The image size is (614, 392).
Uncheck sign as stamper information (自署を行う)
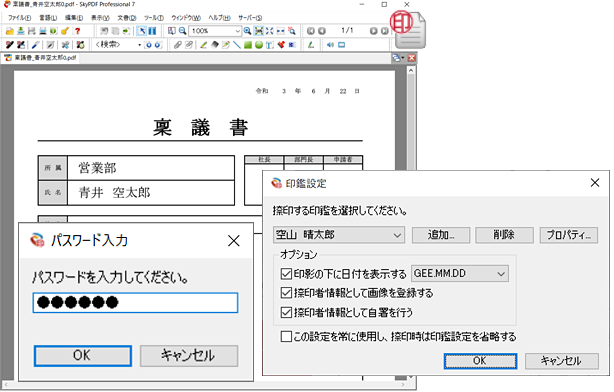286,312
